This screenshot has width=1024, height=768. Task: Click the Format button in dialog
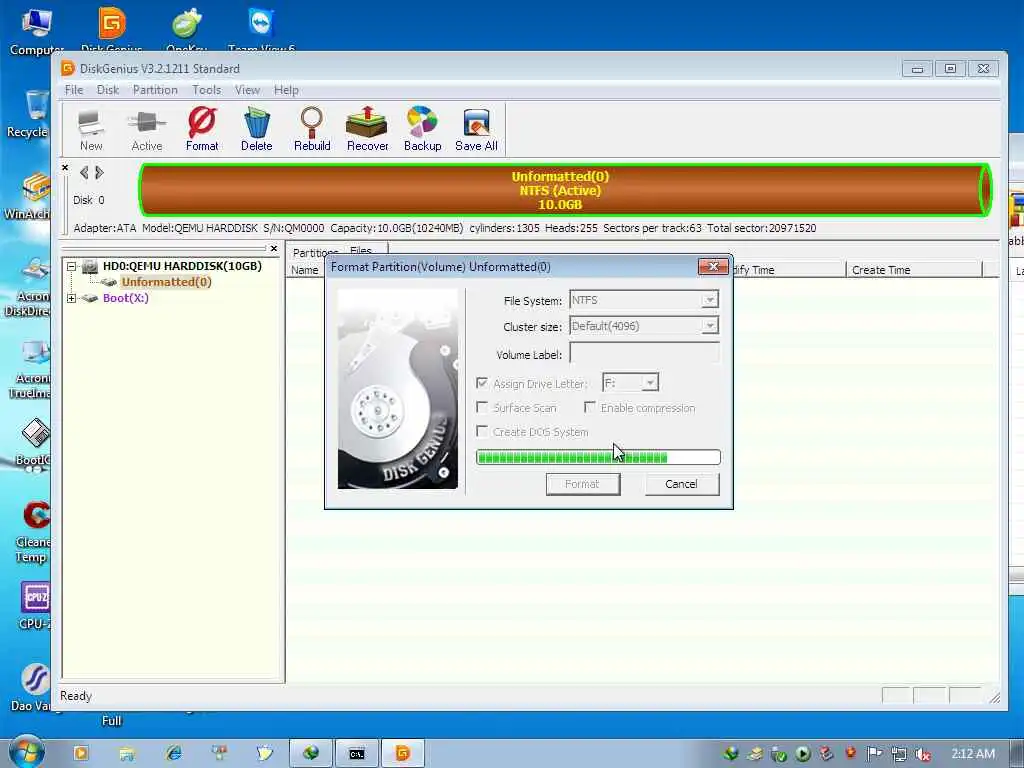583,484
